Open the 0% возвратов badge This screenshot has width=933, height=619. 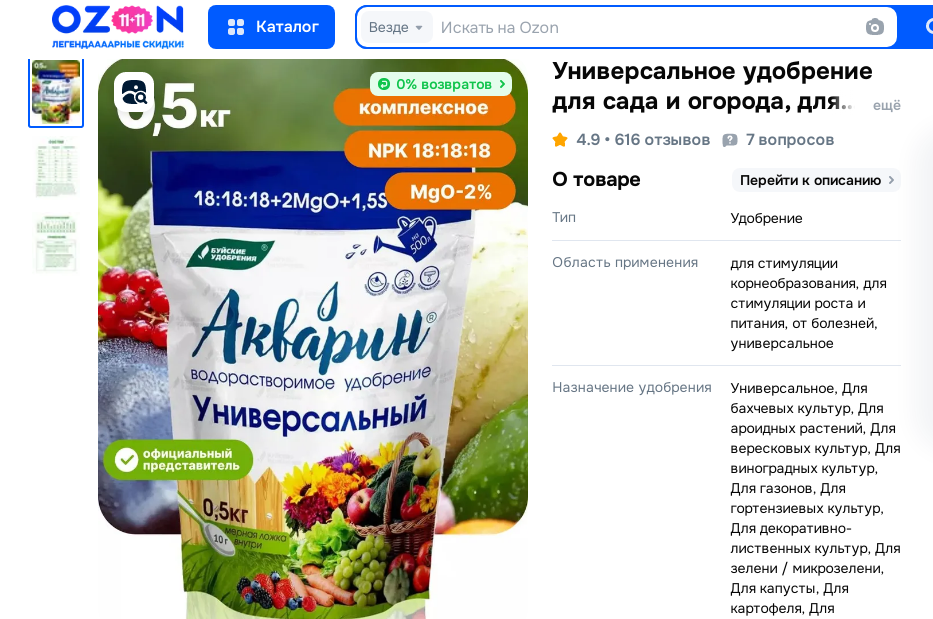[x=441, y=84]
